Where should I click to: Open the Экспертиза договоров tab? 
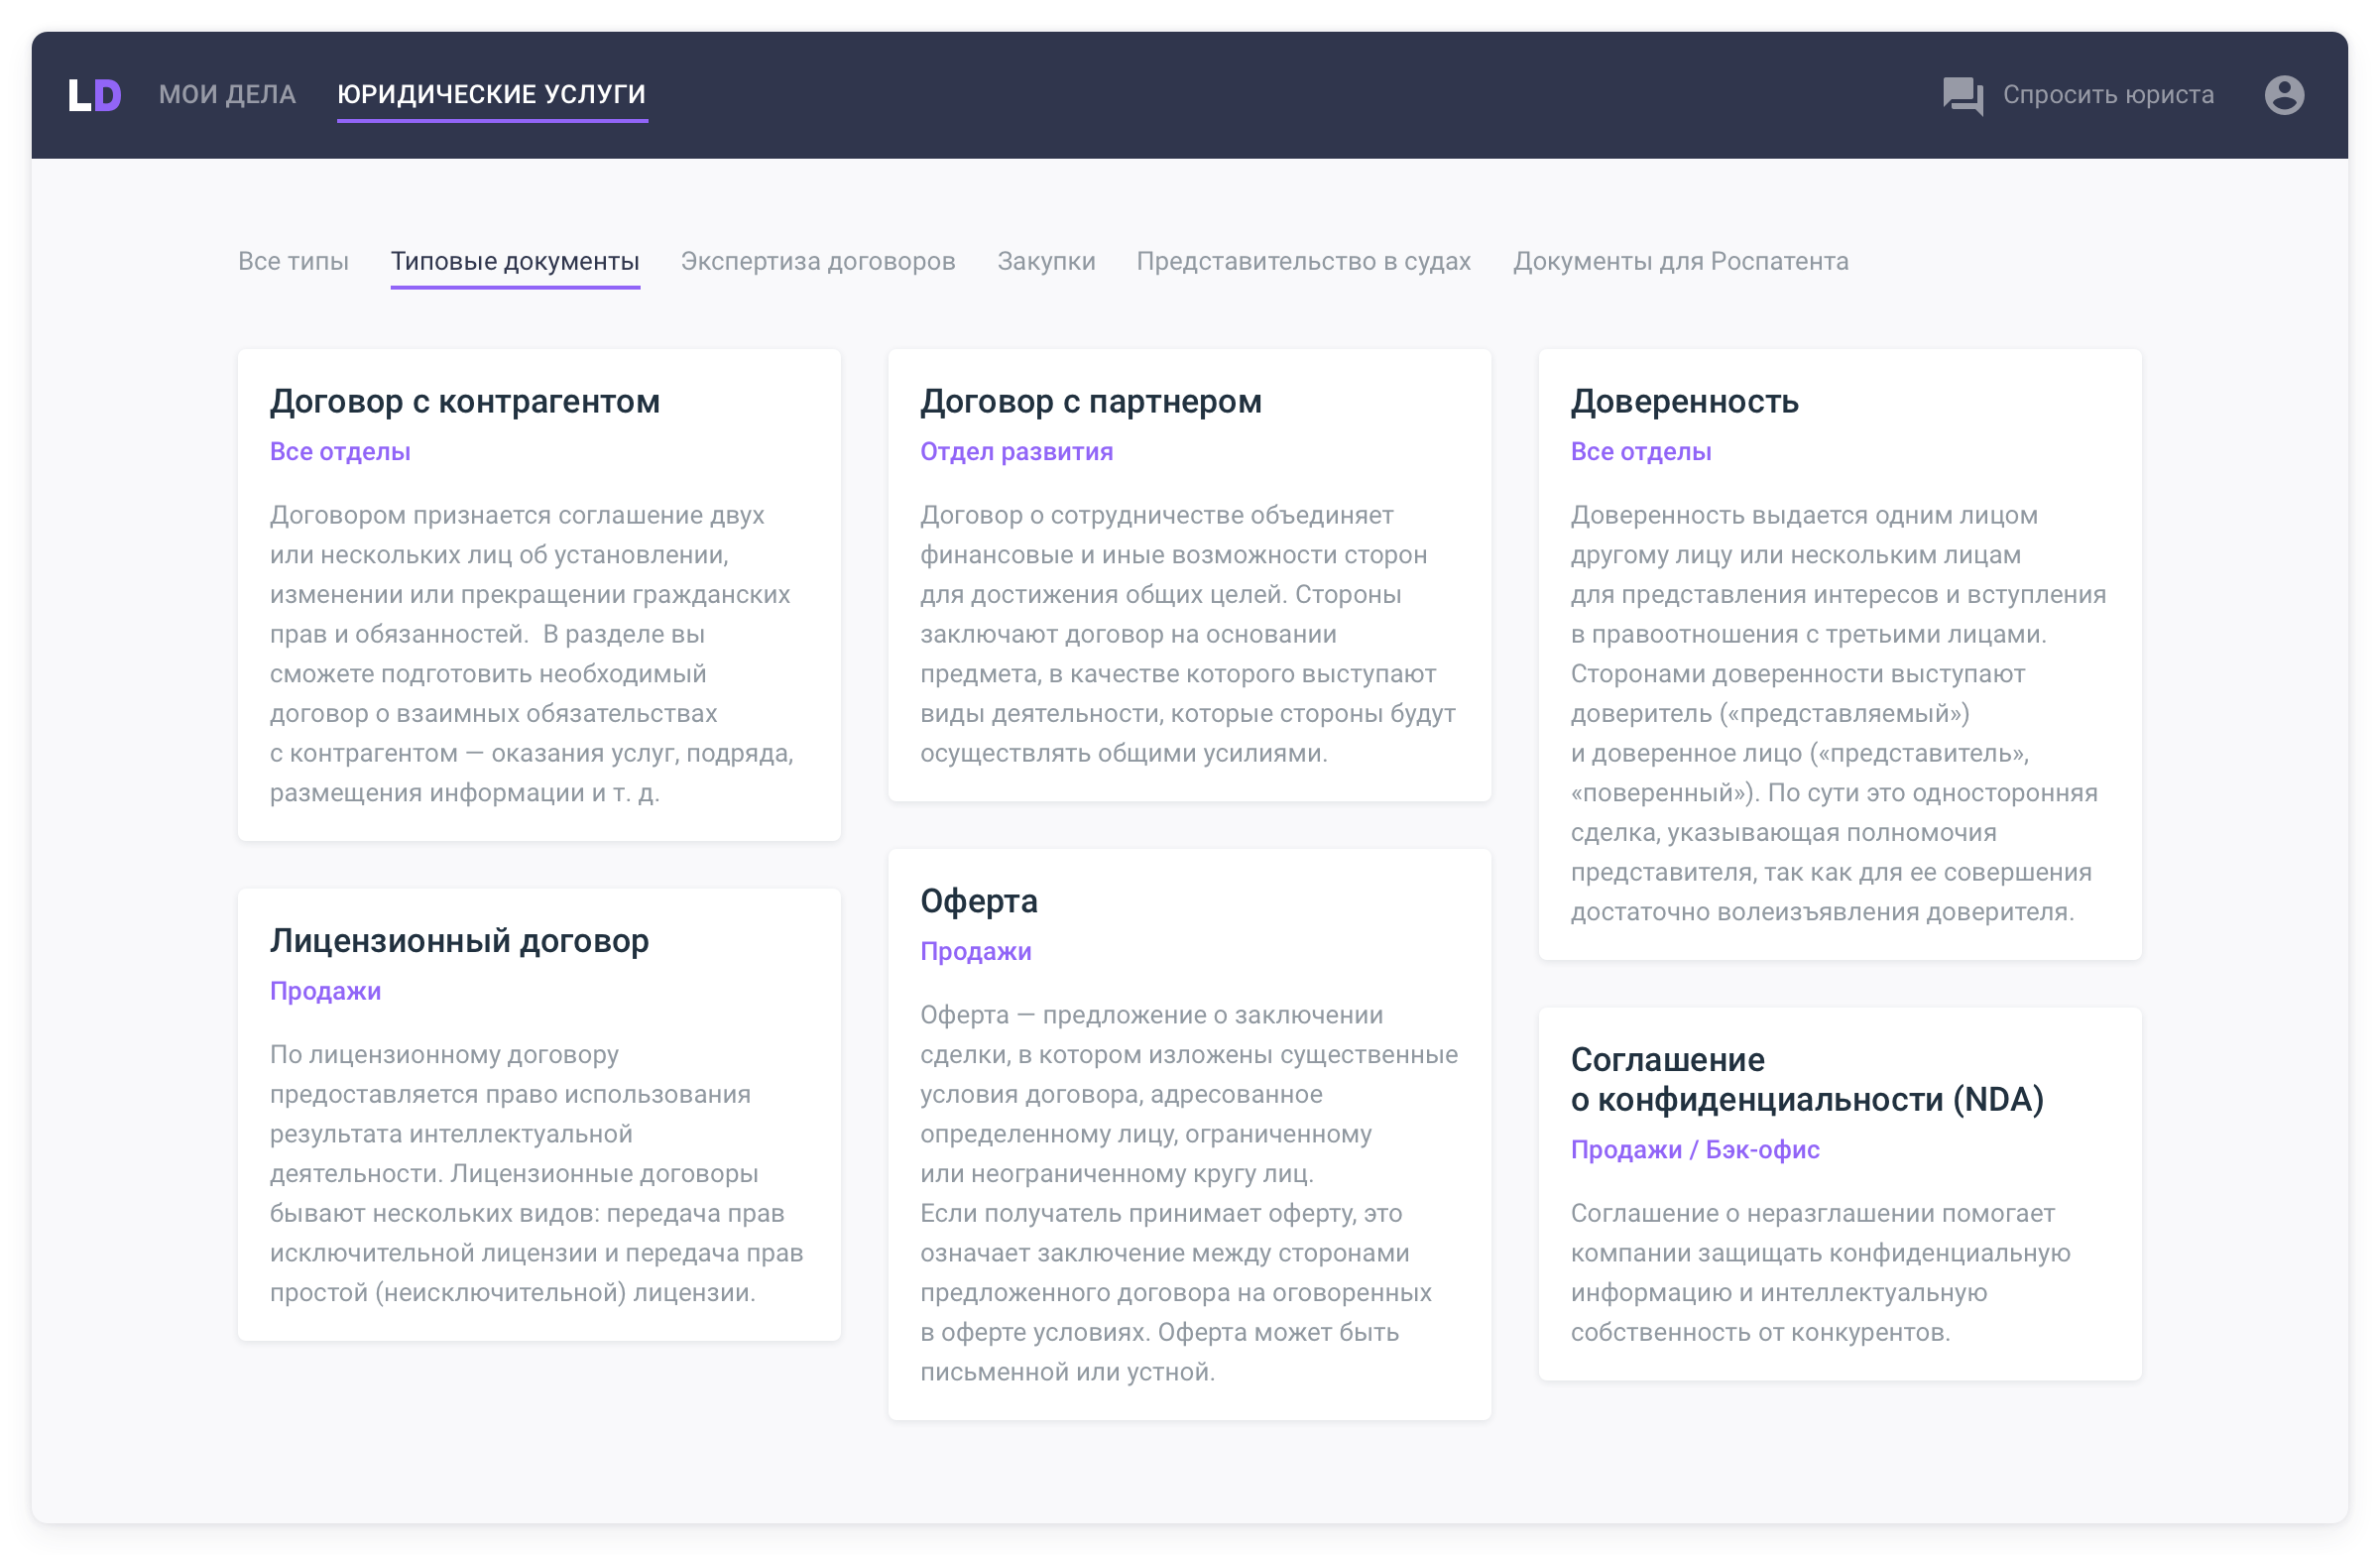[x=817, y=261]
